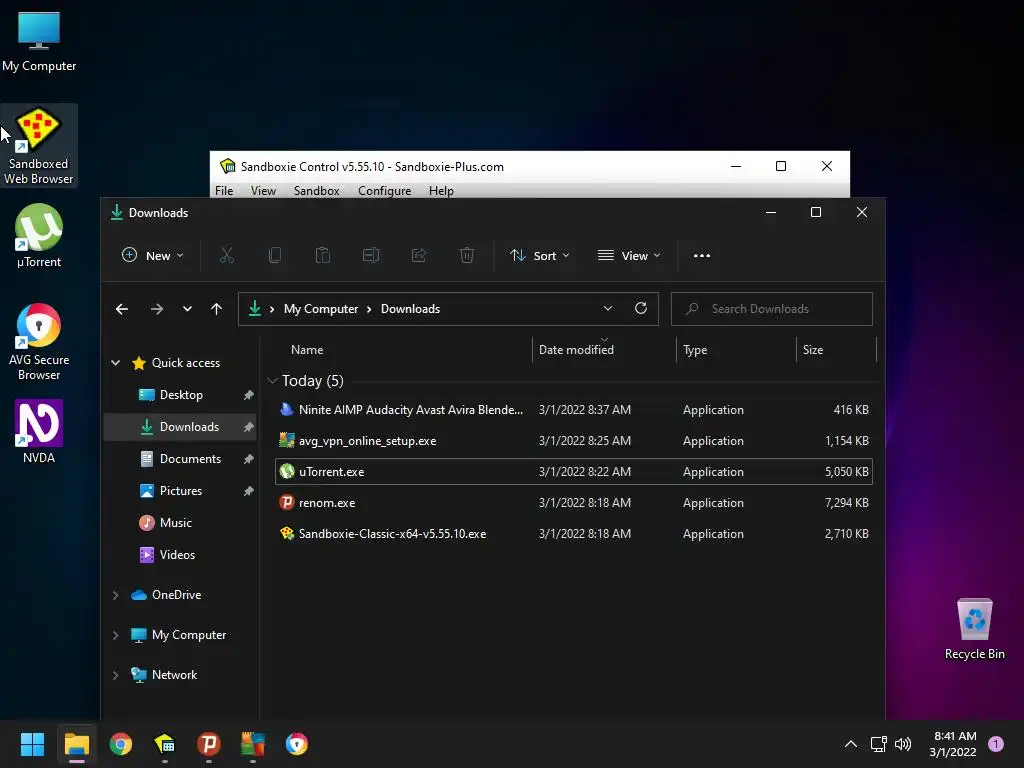Open Configure menu in Sandboxie Control
Viewport: 1024px width, 768px height.
[x=385, y=191]
